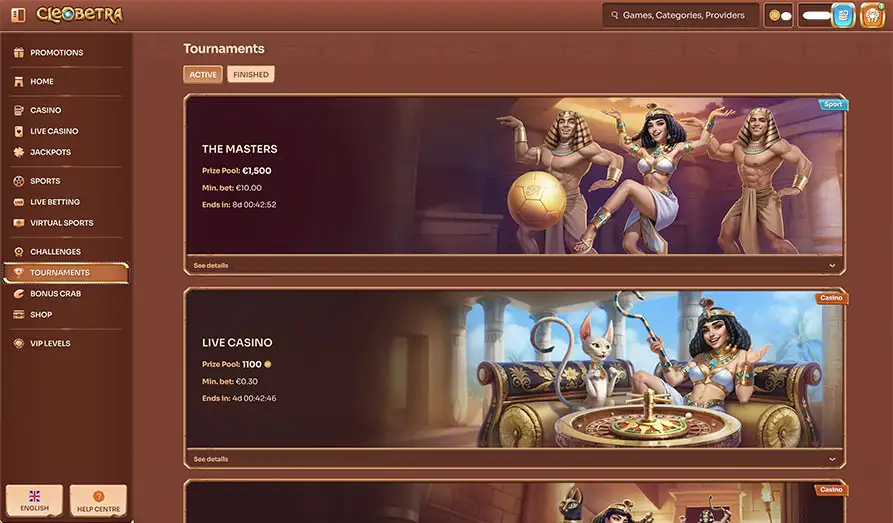Viewport: 893px width, 523px height.
Task: Click The Masters tournament title
Action: point(240,149)
